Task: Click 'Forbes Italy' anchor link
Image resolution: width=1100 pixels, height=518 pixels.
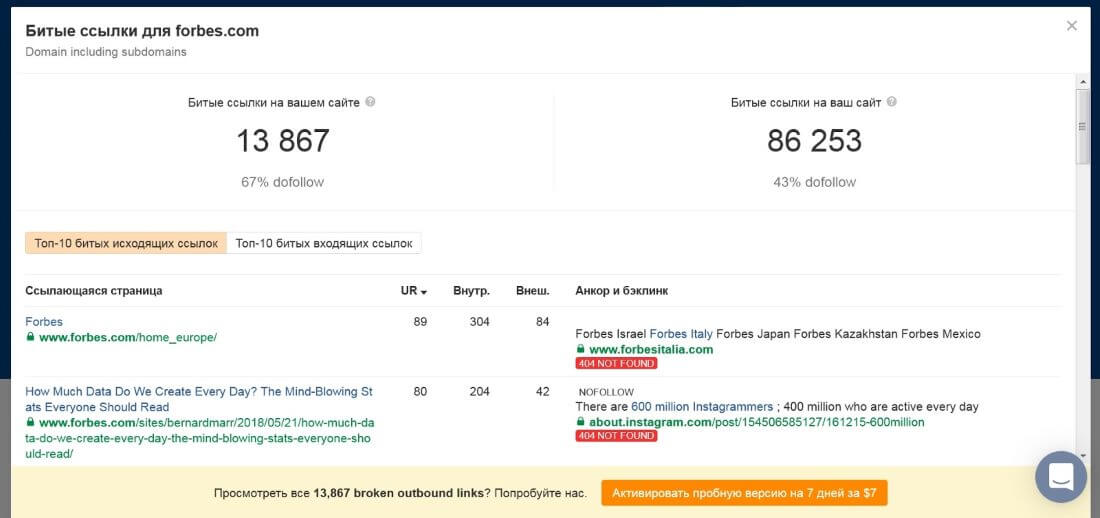Action: click(681, 333)
